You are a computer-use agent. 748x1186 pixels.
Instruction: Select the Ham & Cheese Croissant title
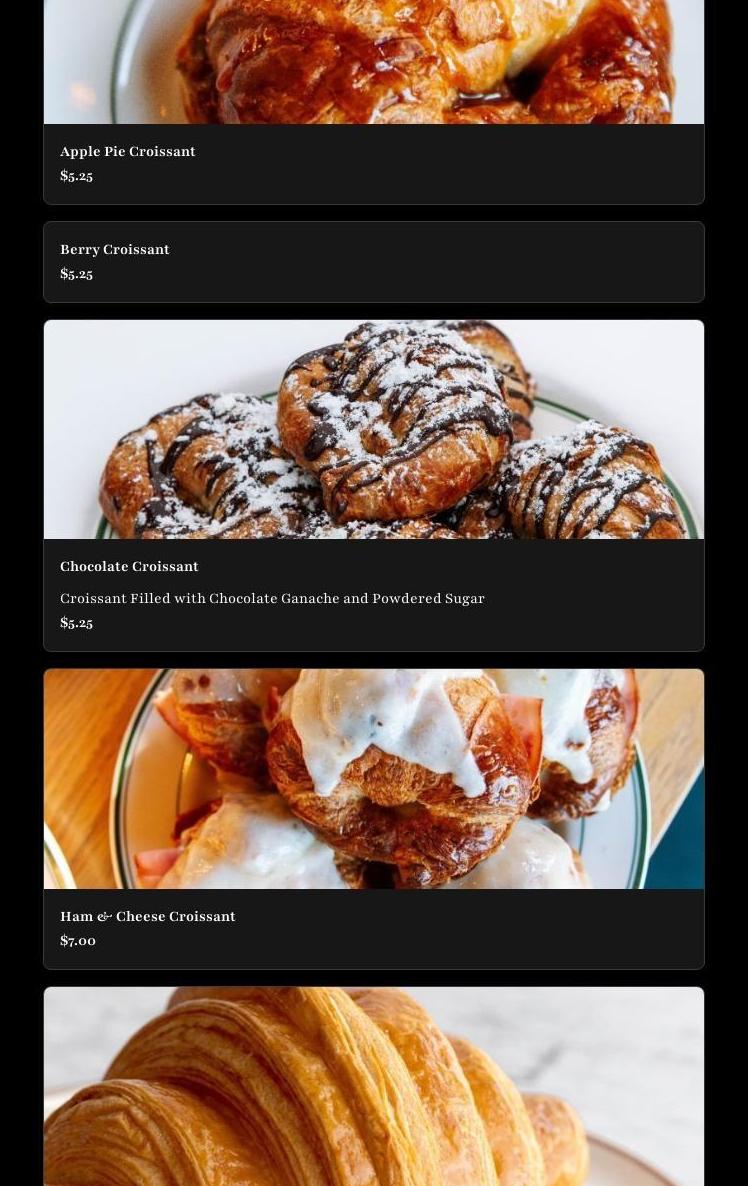click(147, 916)
